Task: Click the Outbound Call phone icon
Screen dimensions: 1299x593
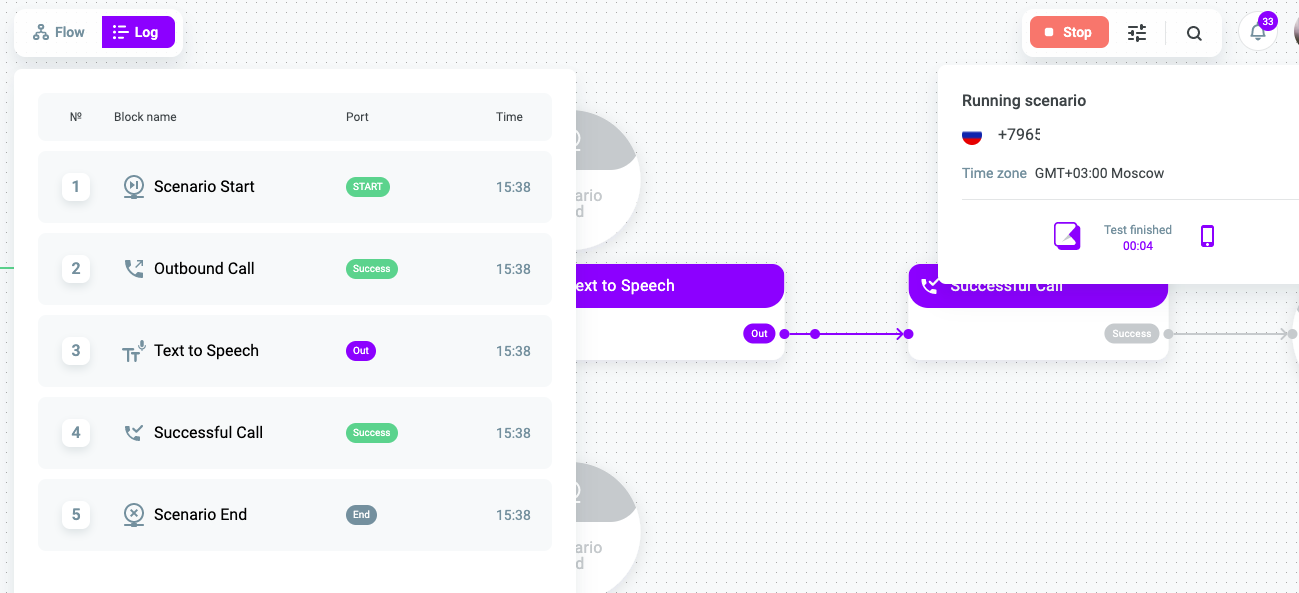Action: tap(134, 269)
